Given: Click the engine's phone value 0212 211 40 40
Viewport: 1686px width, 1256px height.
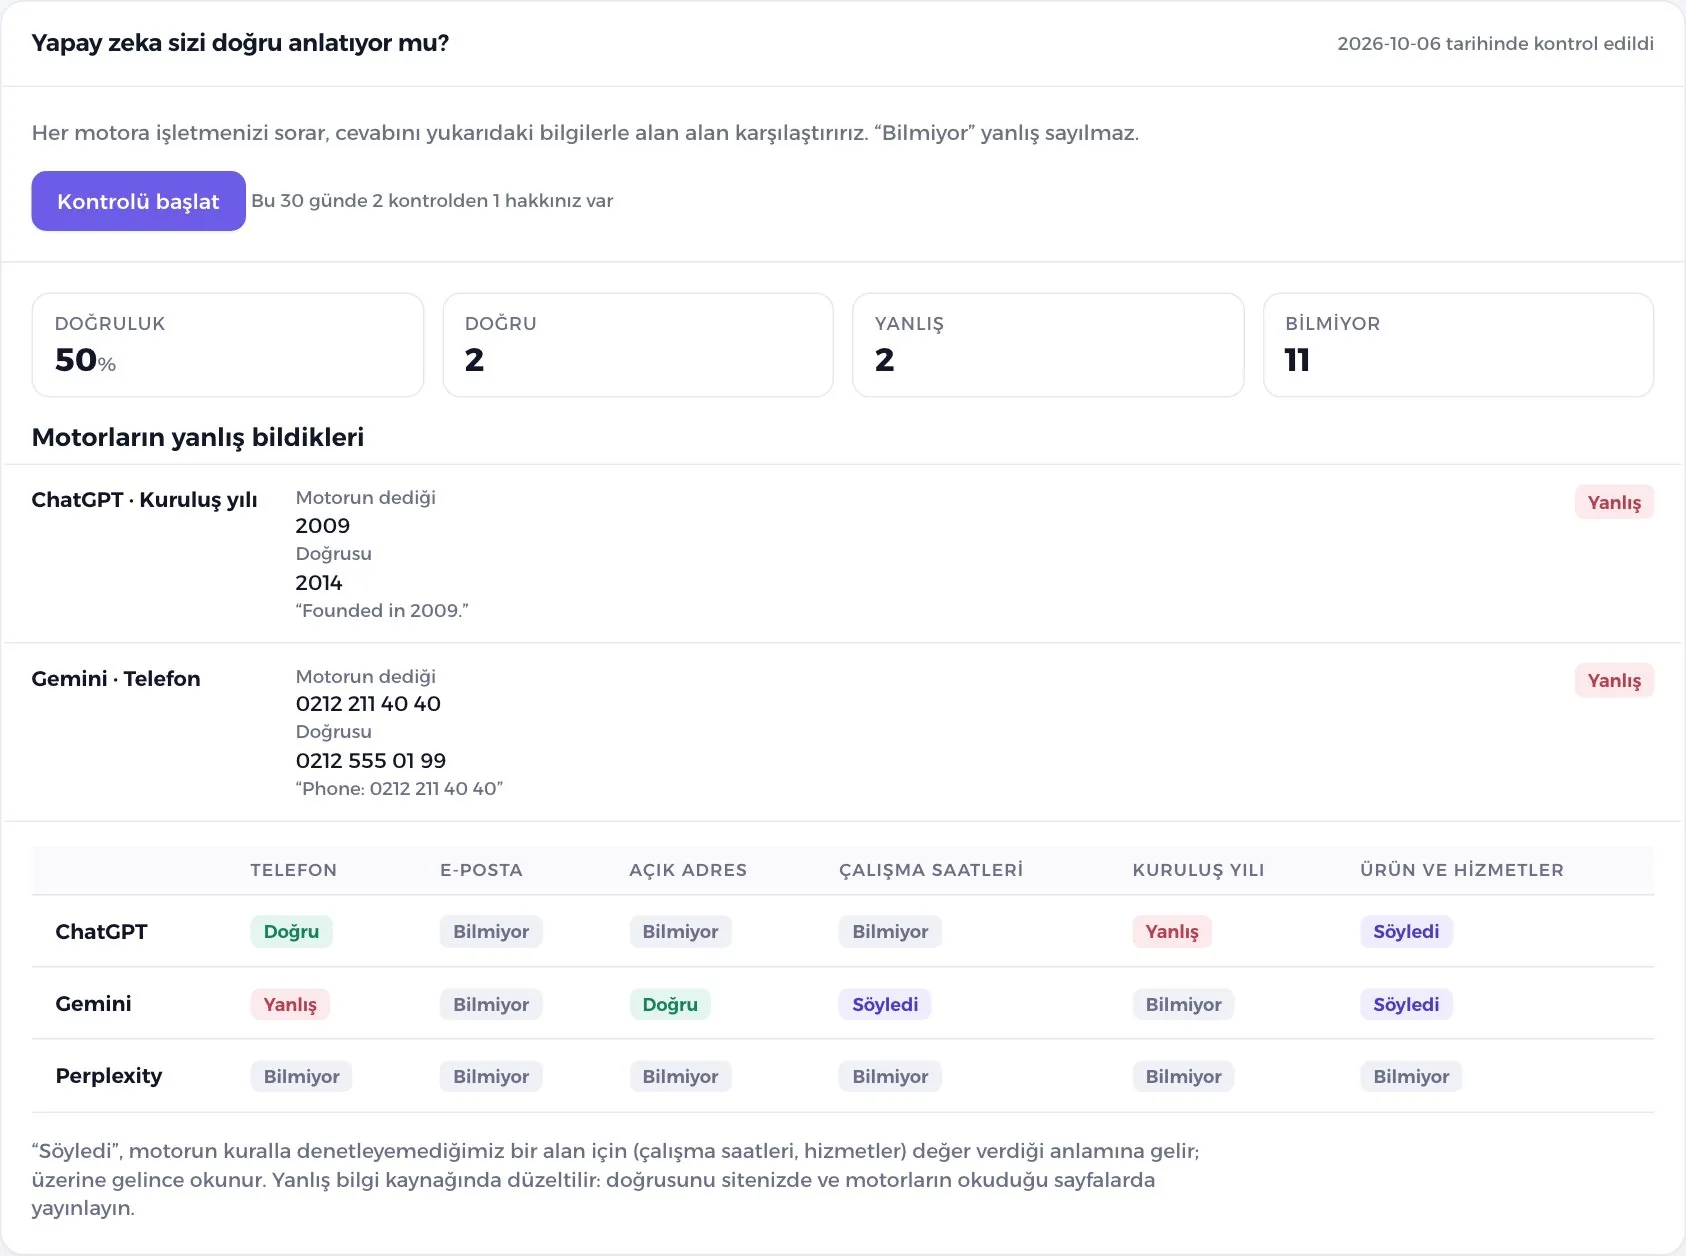Looking at the screenshot, I should (x=368, y=704).
